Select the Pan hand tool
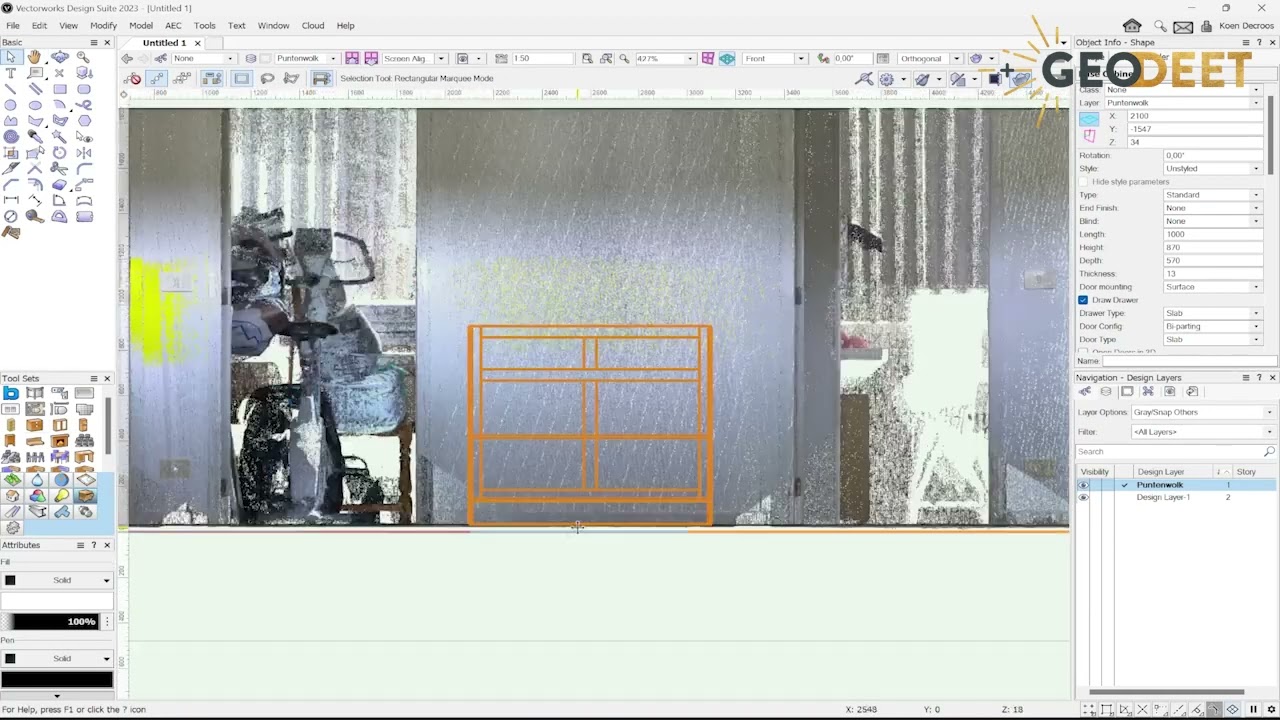Viewport: 1280px width, 720px height. 35,57
